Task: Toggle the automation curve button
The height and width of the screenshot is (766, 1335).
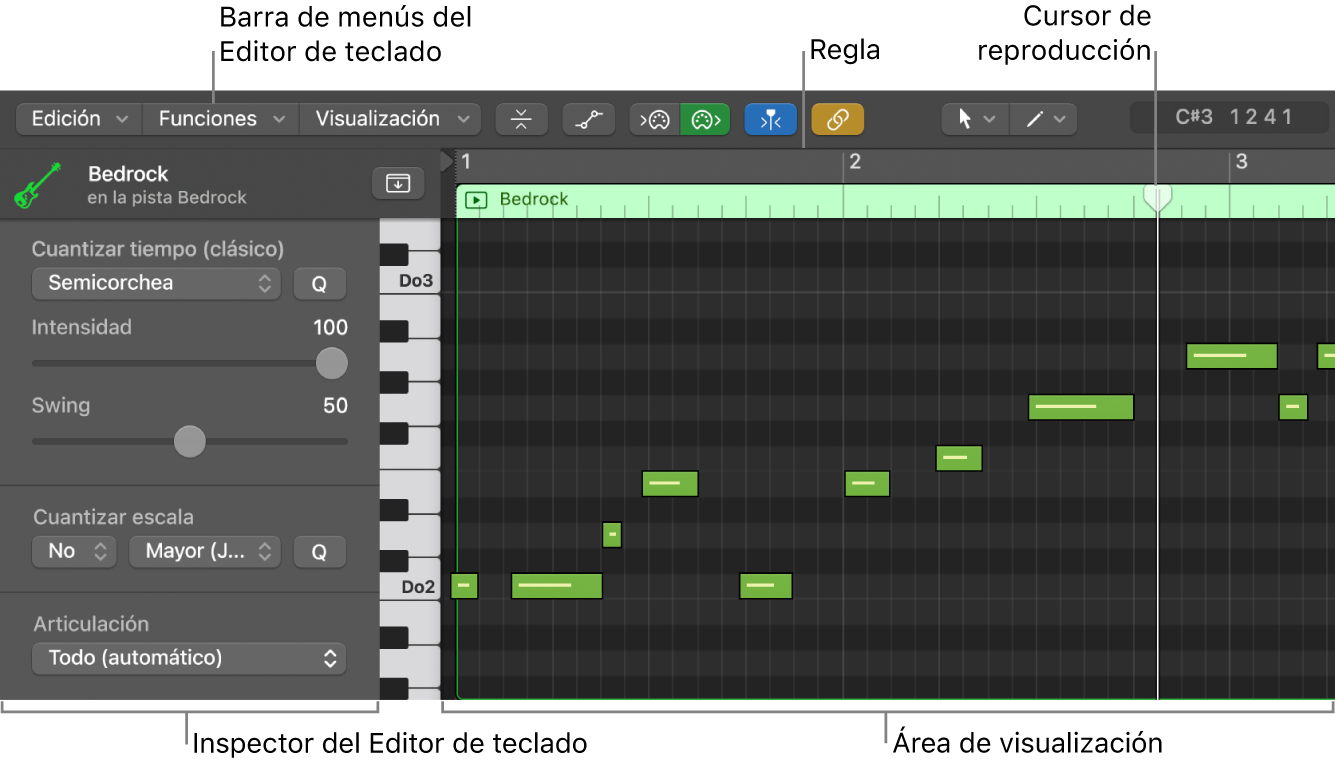Action: (x=589, y=119)
